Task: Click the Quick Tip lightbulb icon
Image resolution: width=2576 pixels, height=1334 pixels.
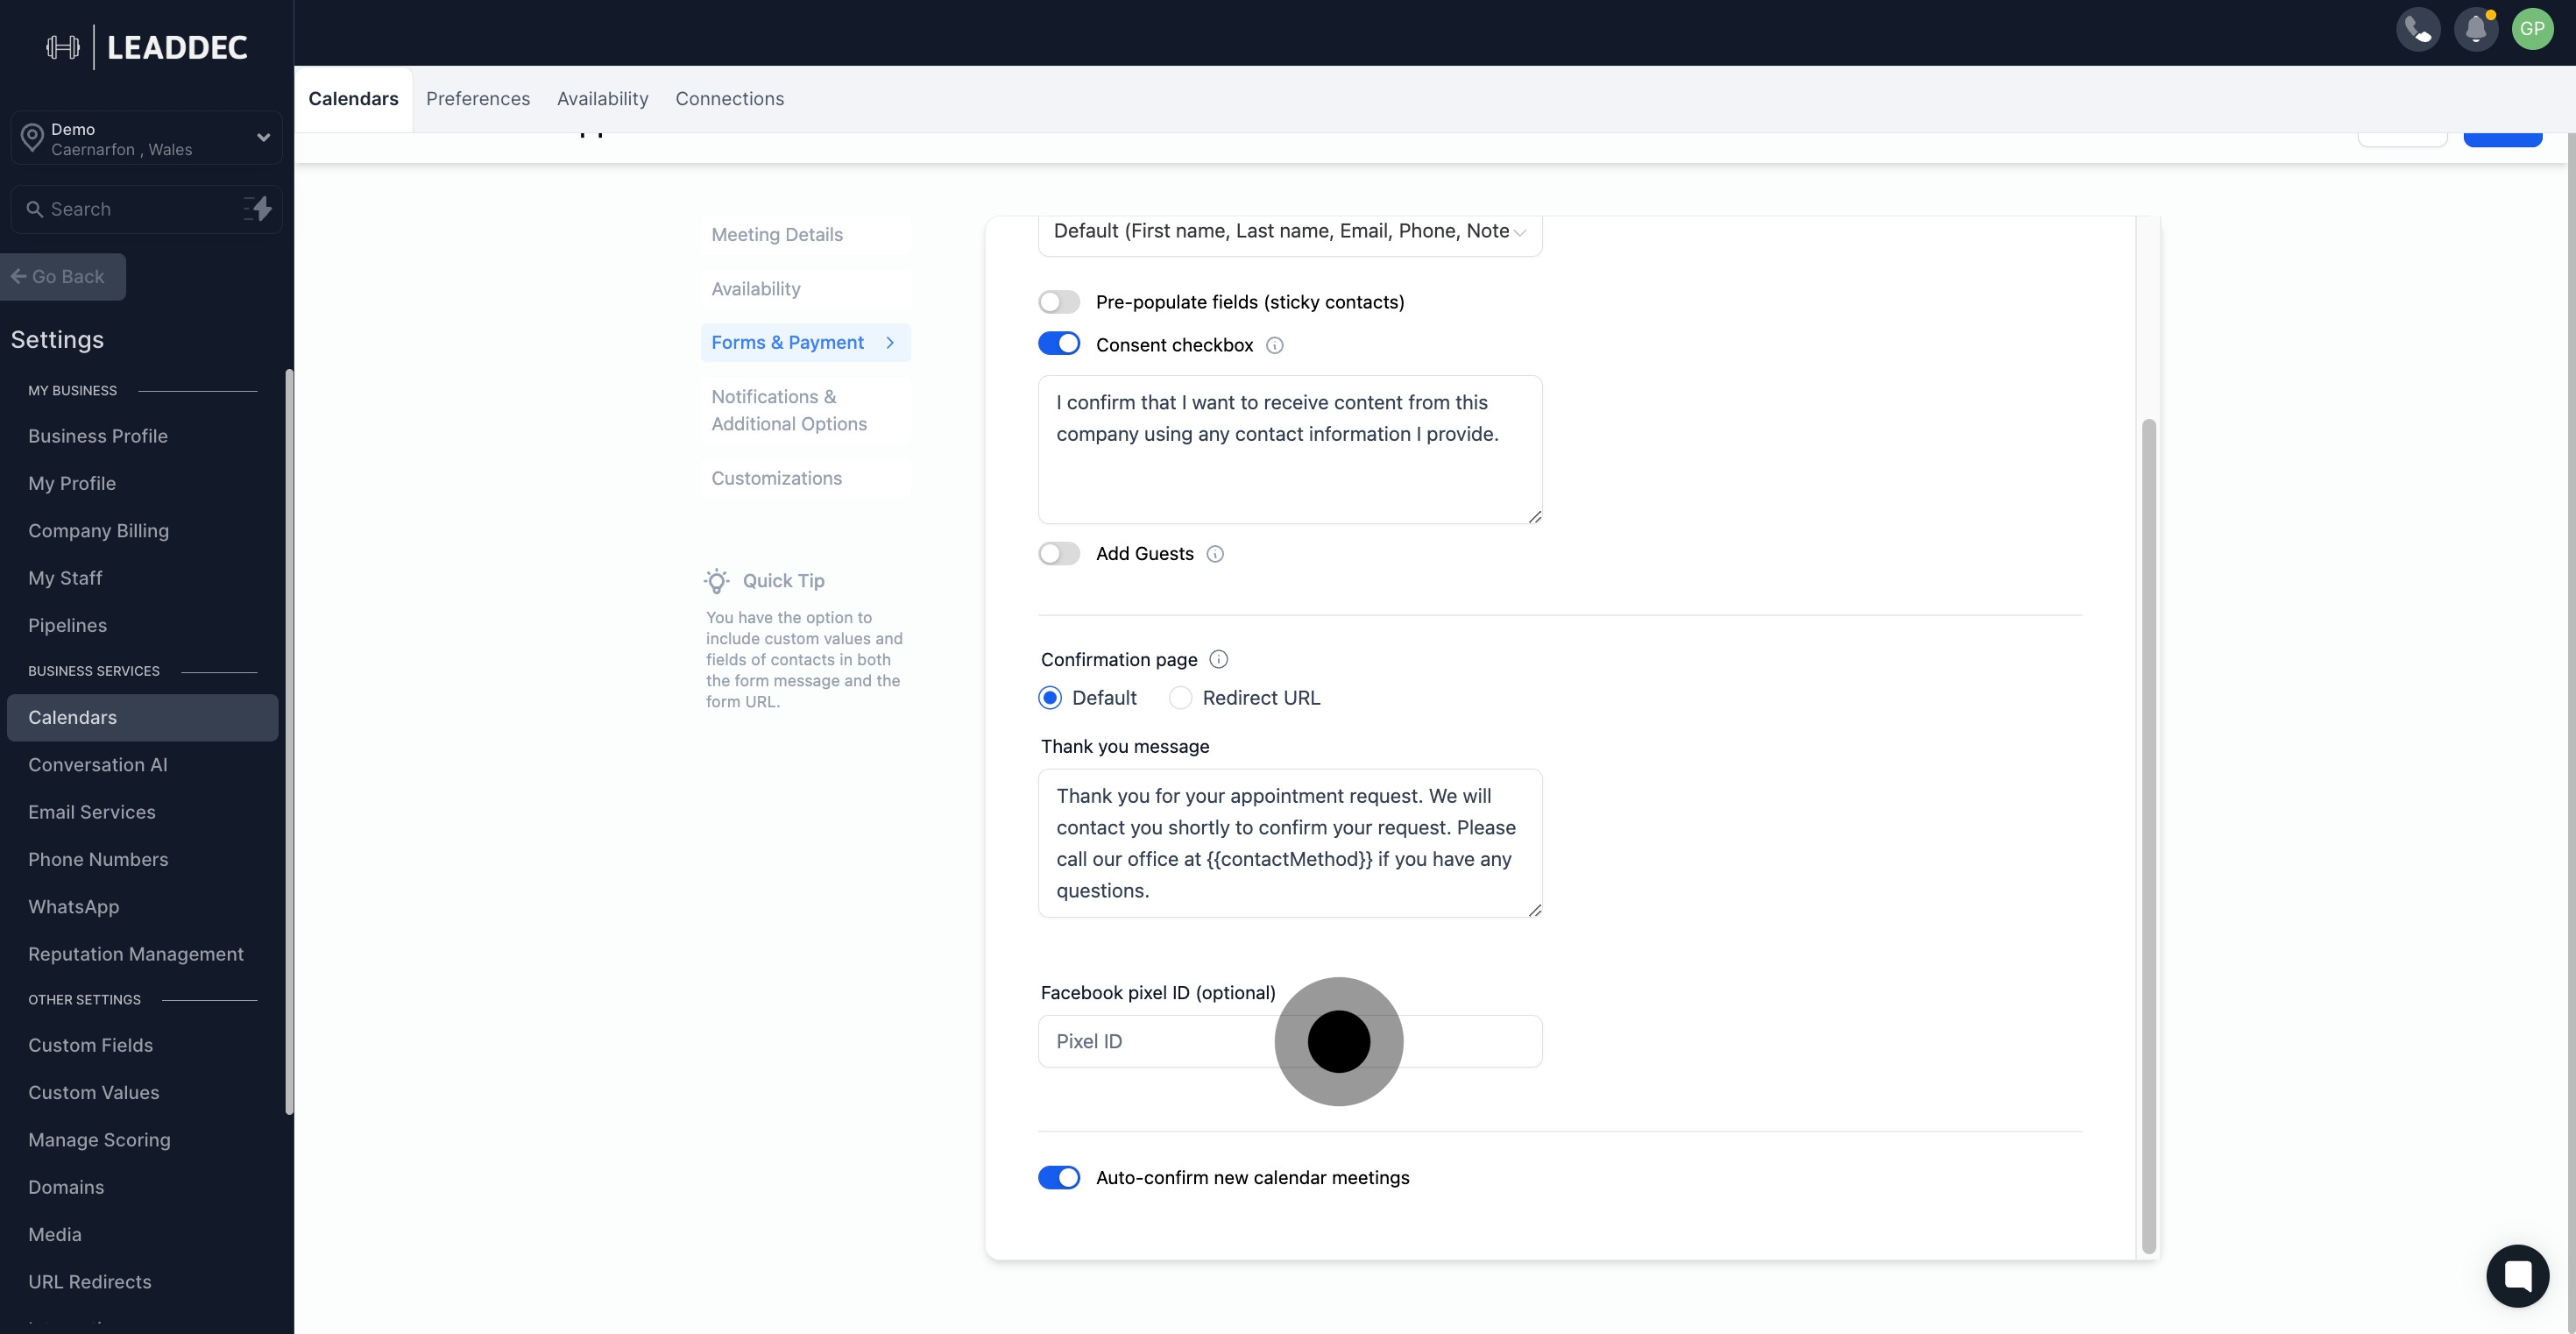Action: point(717,581)
